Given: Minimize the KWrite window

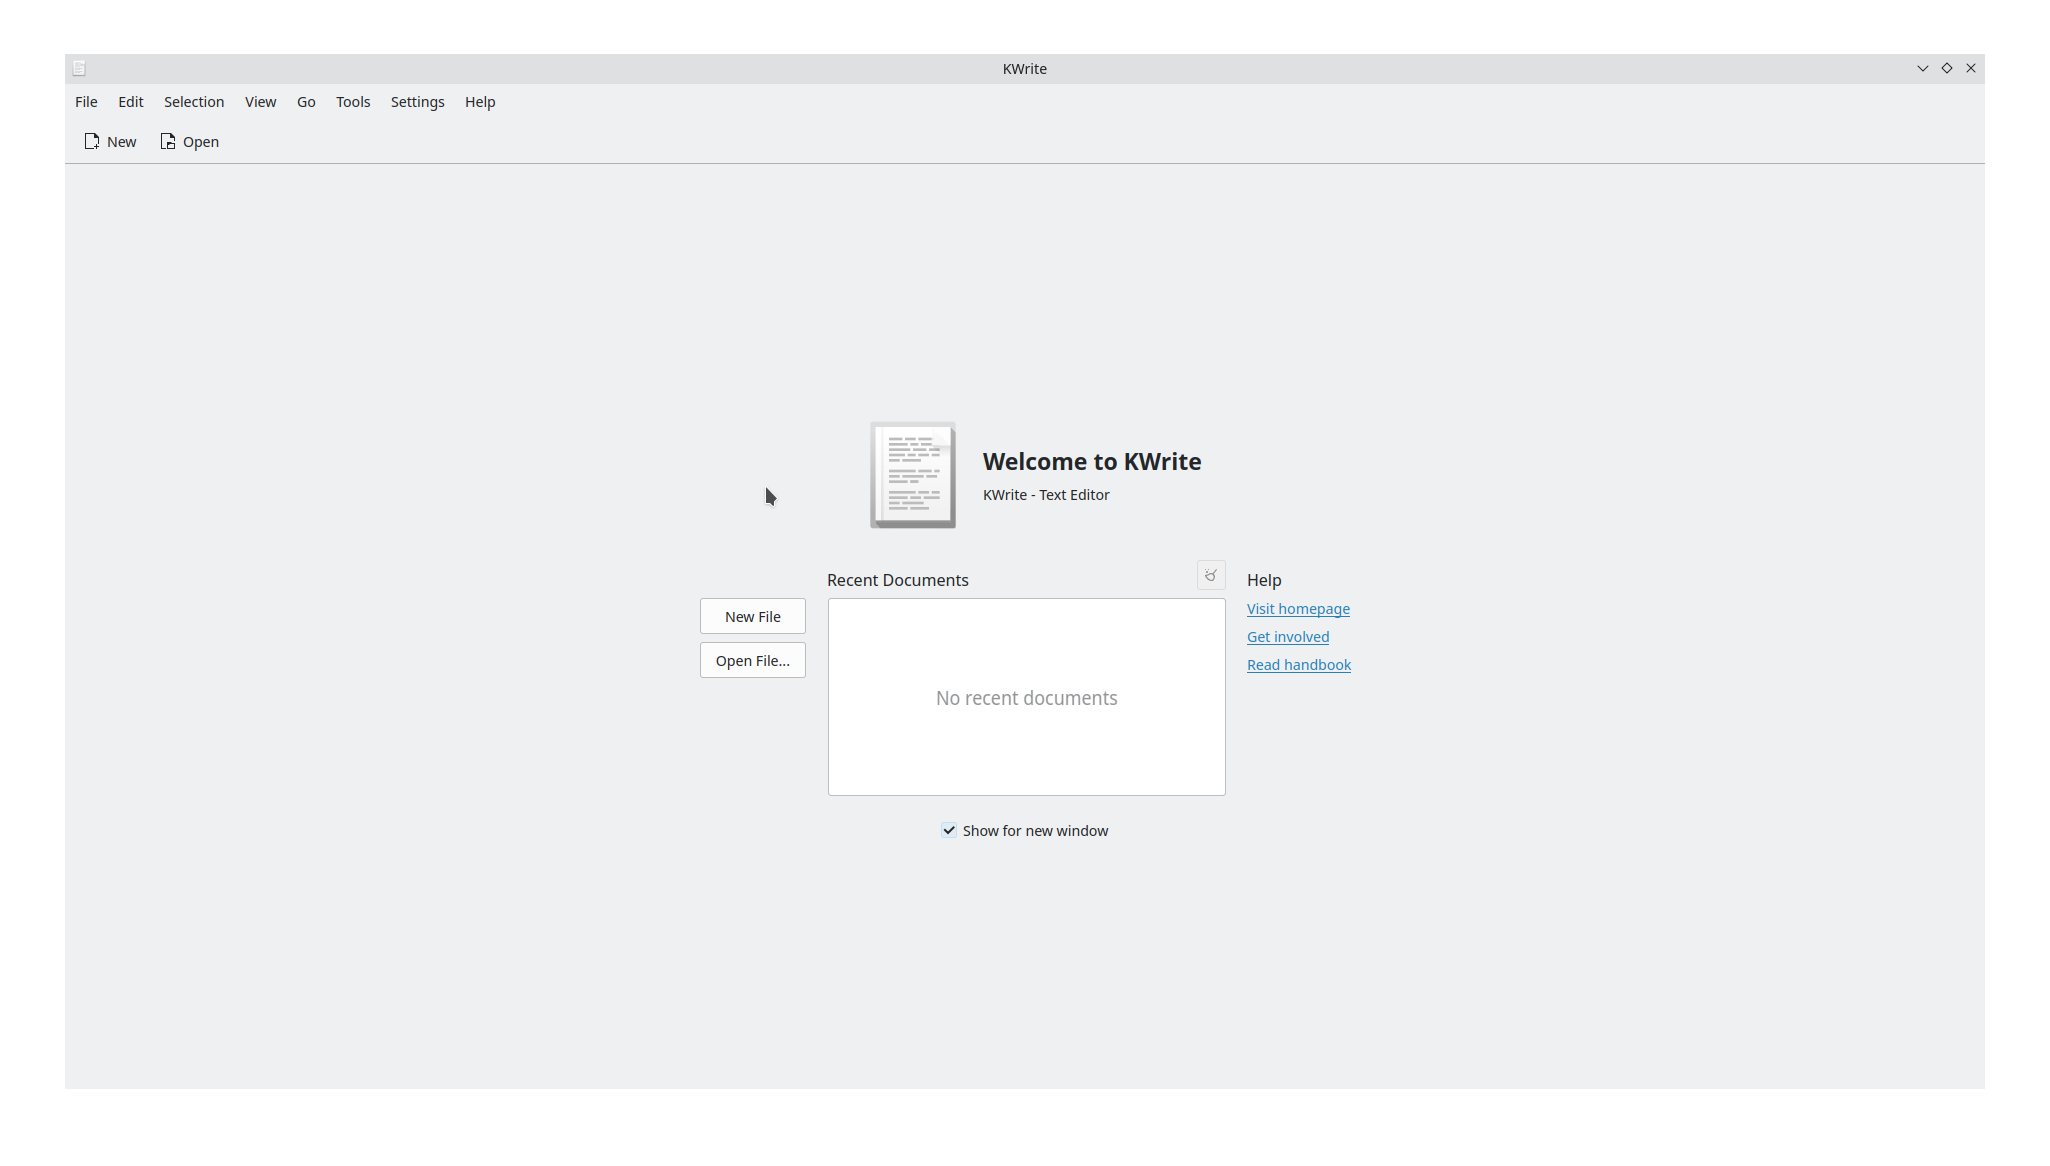Looking at the screenshot, I should 1922,69.
